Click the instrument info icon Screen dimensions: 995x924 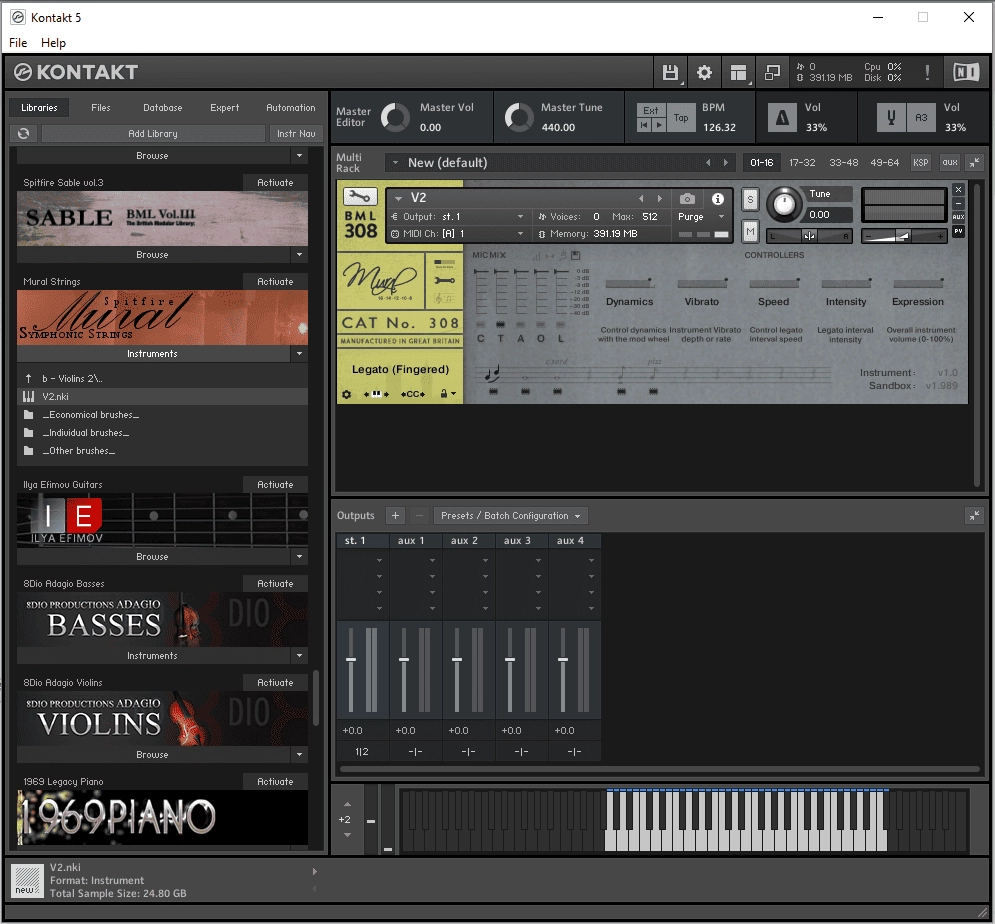(718, 199)
